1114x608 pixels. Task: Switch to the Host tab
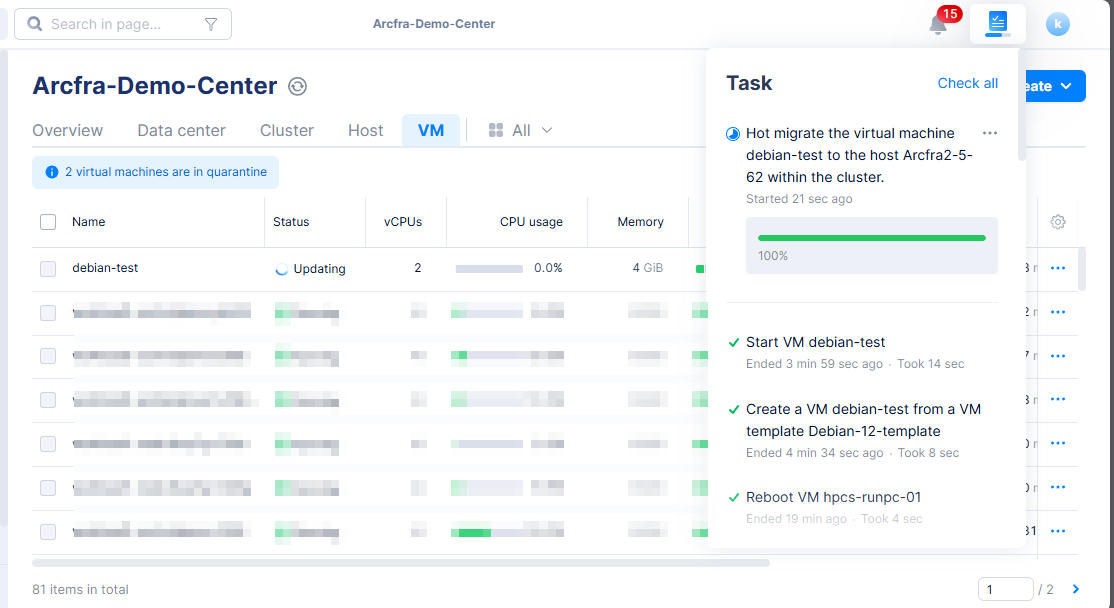[x=366, y=130]
